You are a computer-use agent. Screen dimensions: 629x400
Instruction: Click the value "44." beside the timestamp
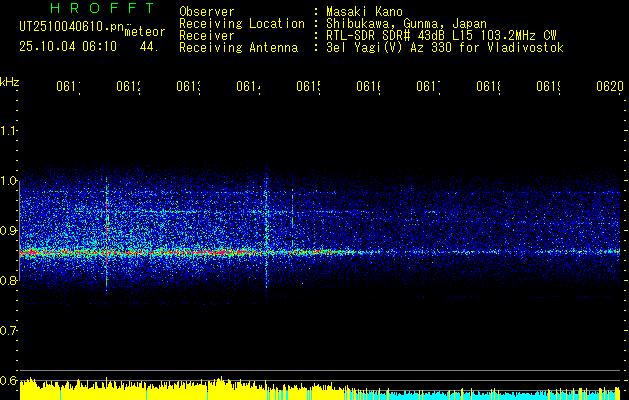coord(149,47)
